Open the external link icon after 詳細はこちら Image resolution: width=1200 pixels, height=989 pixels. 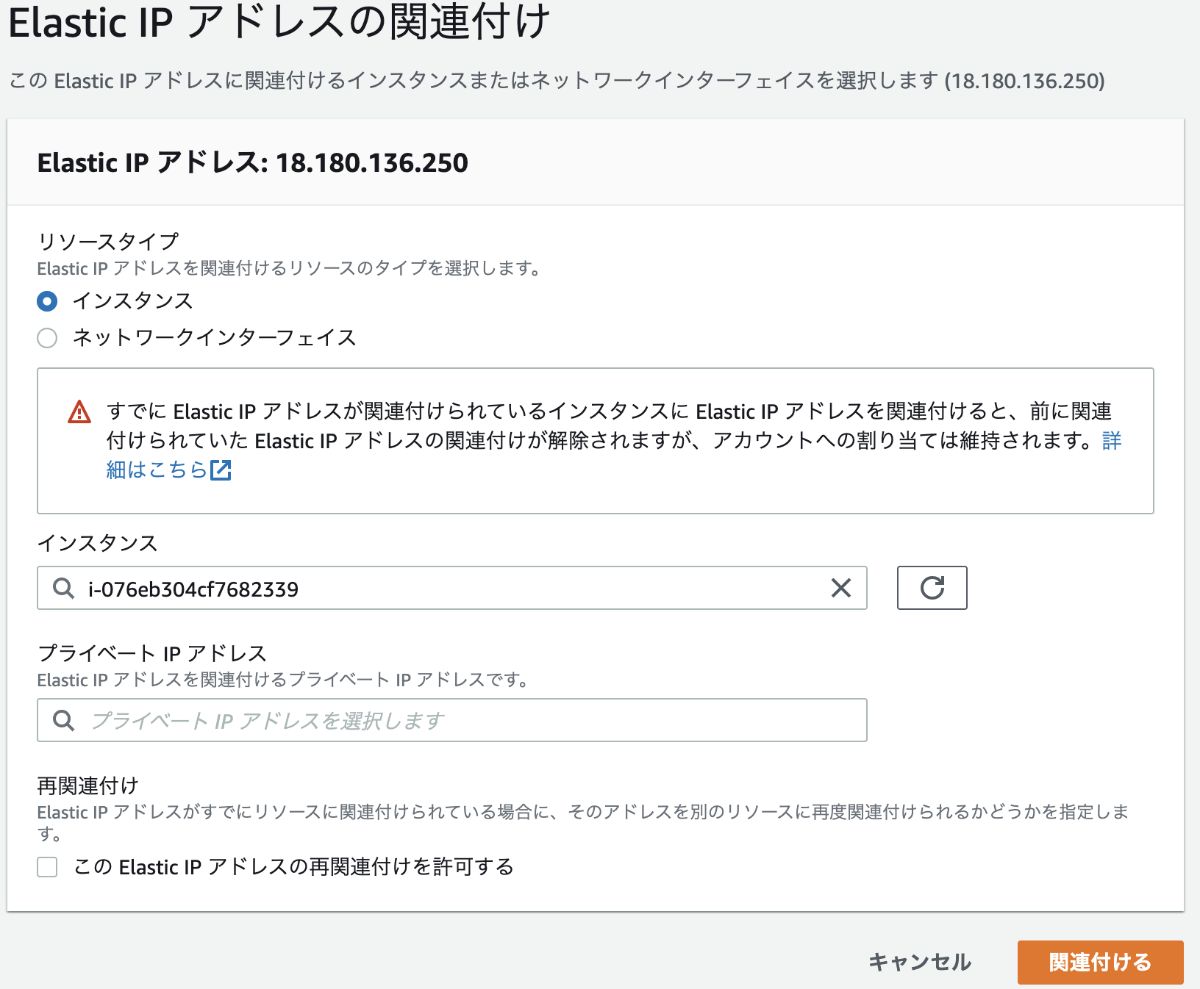click(221, 469)
